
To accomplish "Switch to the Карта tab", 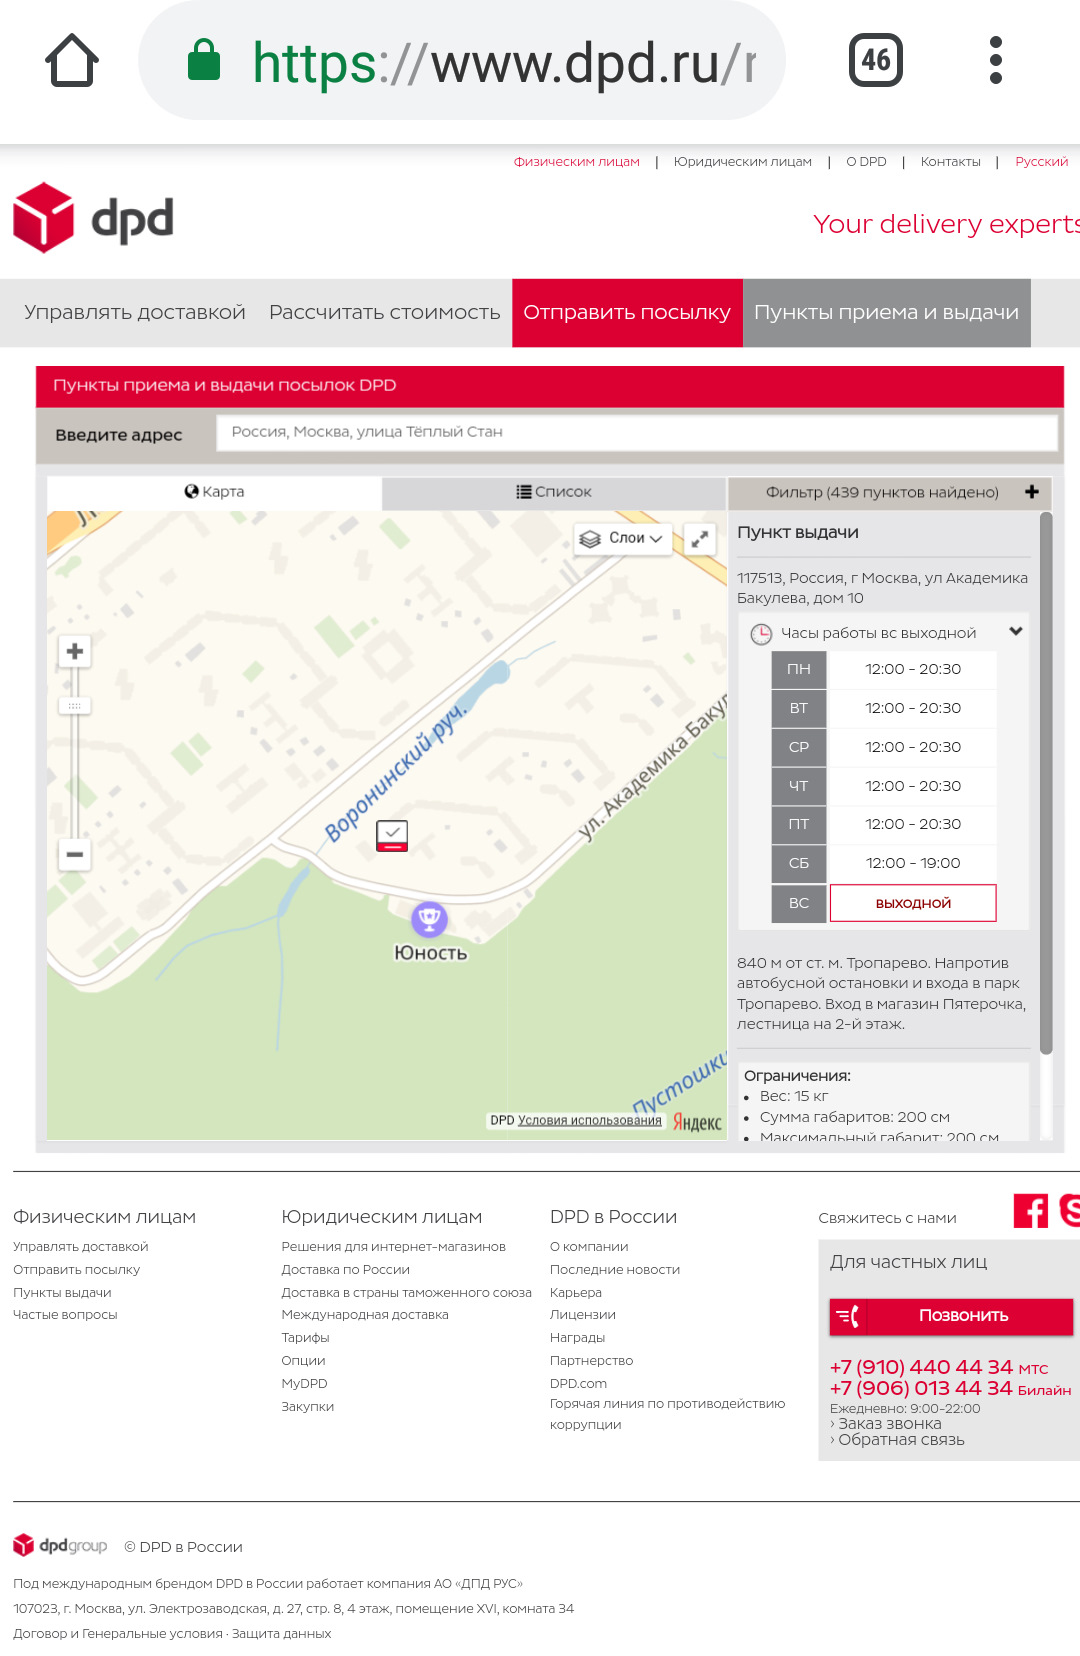I will point(214,492).
